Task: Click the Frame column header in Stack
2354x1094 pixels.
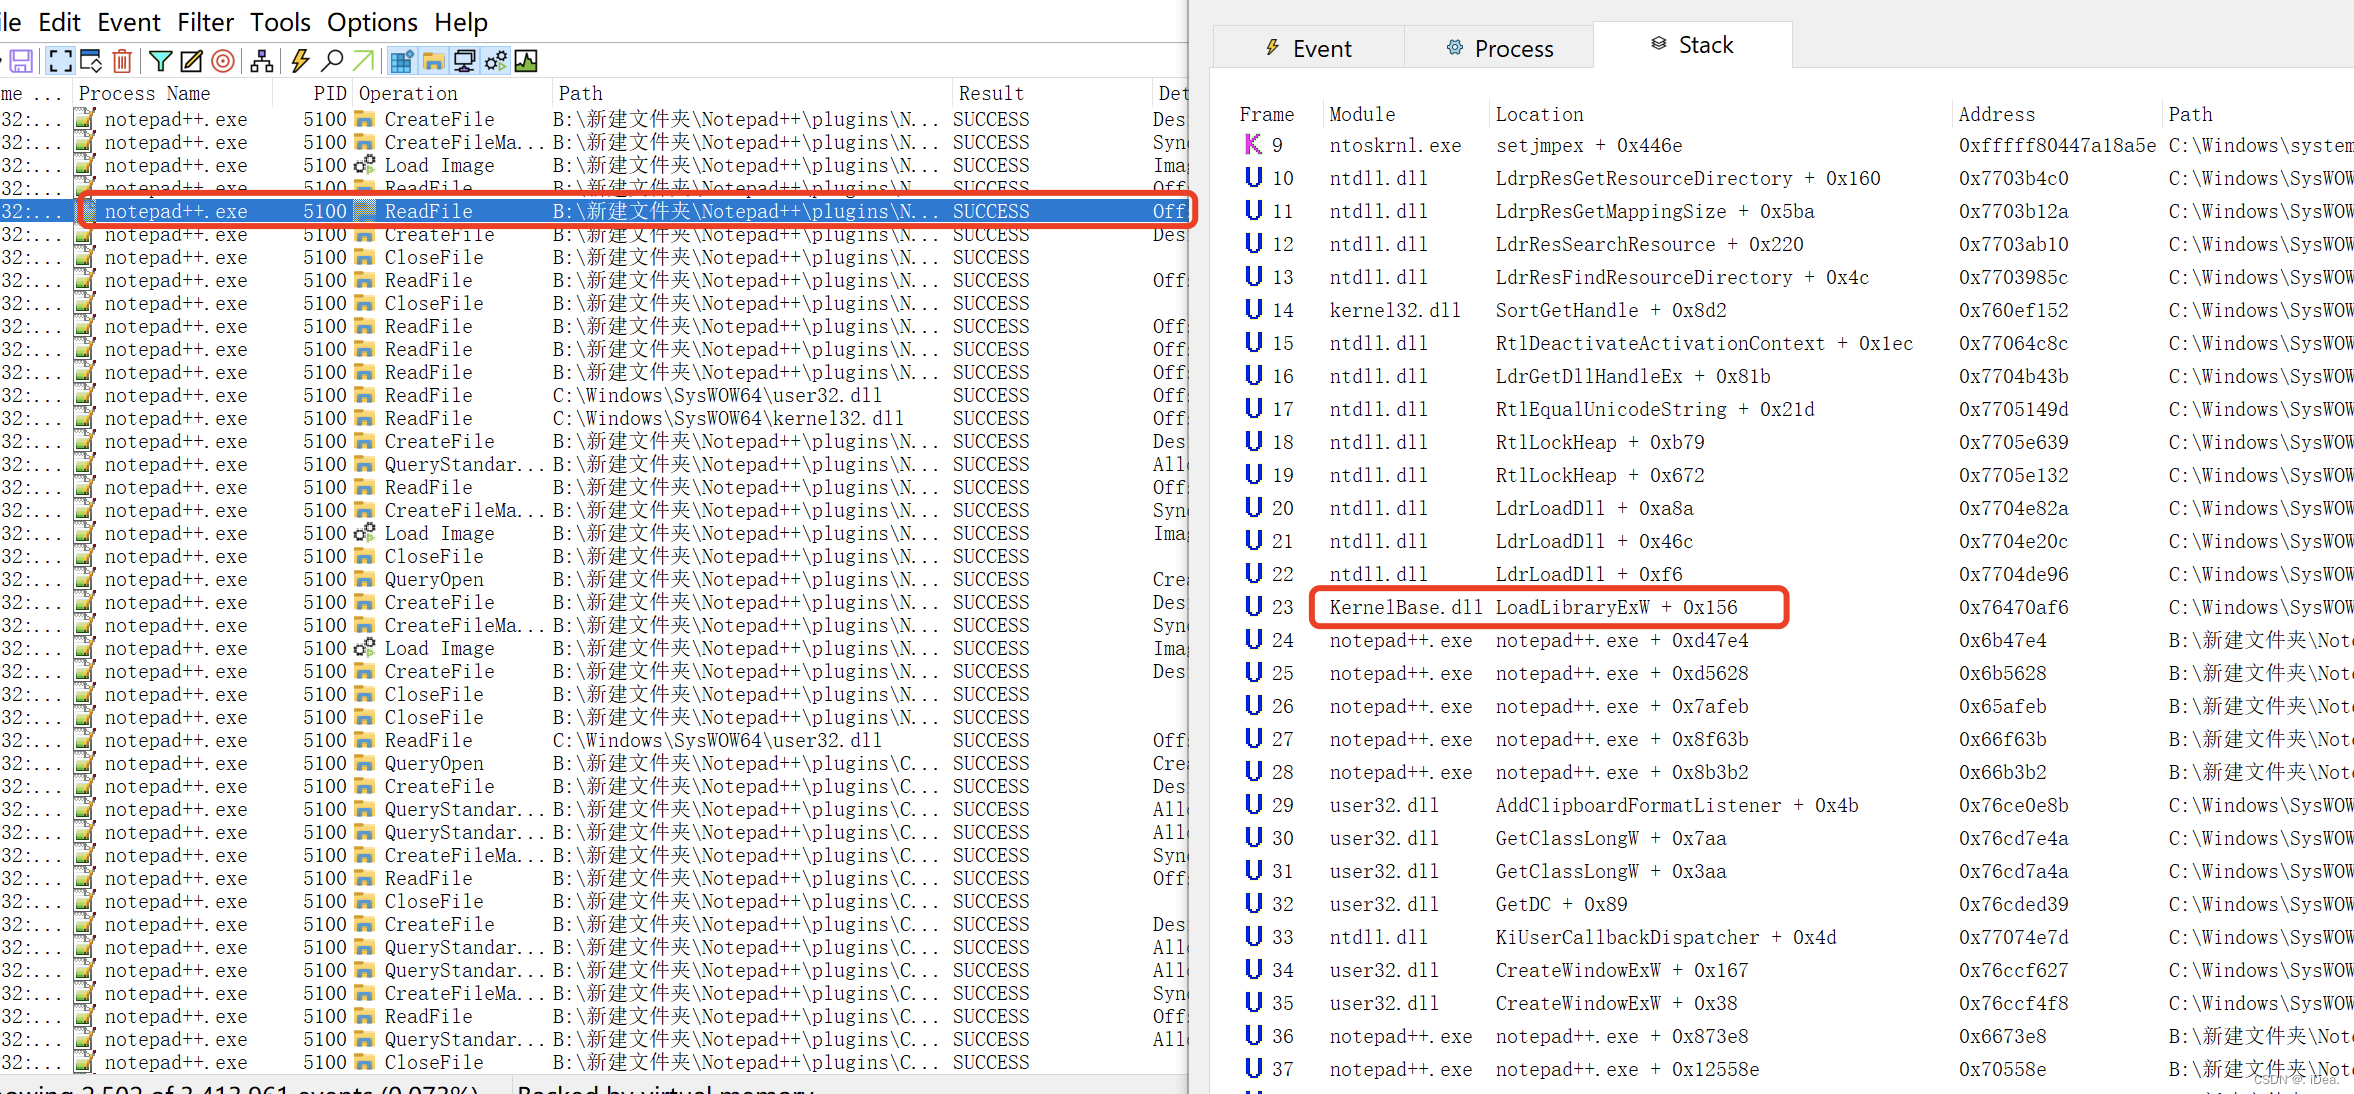Action: (1267, 114)
